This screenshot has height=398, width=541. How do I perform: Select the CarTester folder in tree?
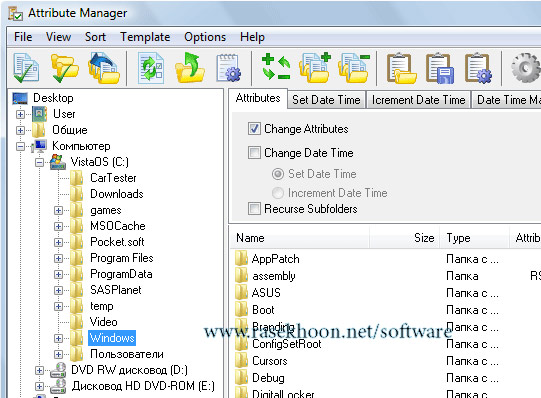(113, 178)
